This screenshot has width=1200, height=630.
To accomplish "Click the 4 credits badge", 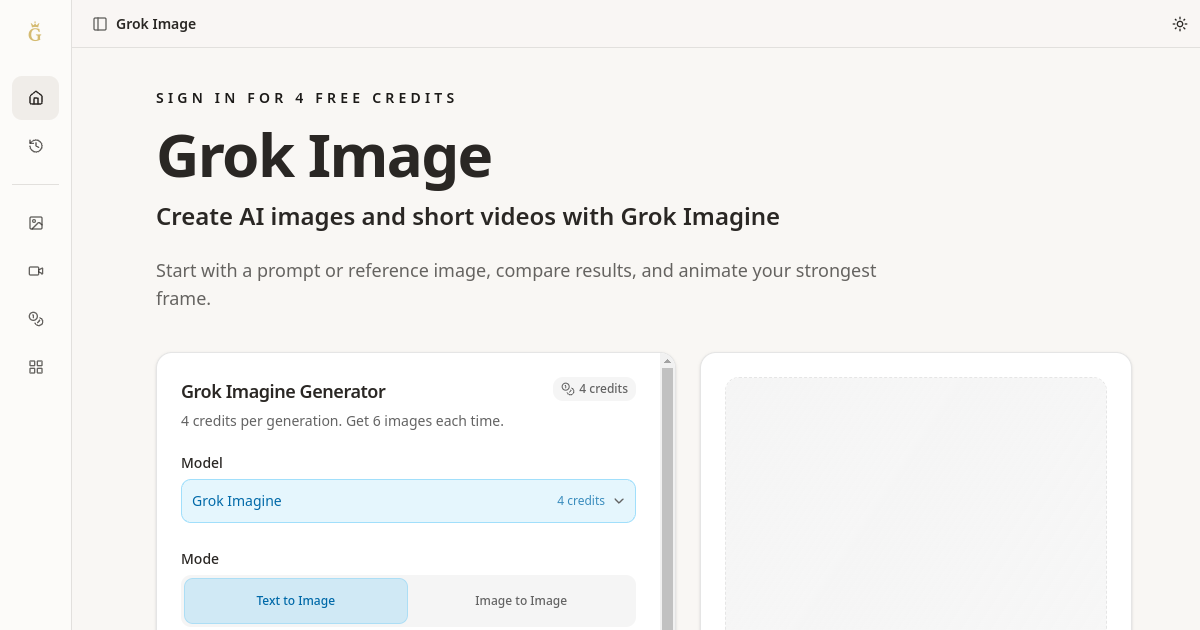I will (594, 389).
